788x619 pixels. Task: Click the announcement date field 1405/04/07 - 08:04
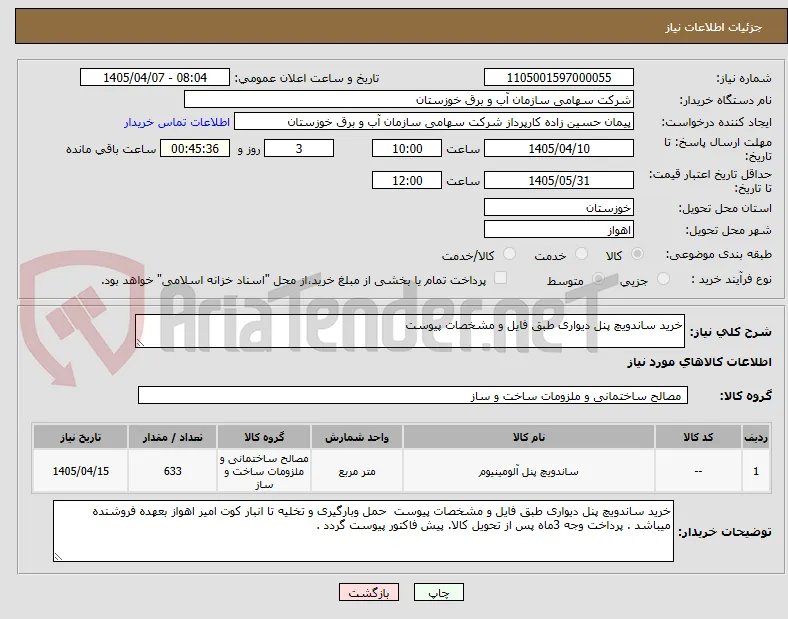coord(155,77)
